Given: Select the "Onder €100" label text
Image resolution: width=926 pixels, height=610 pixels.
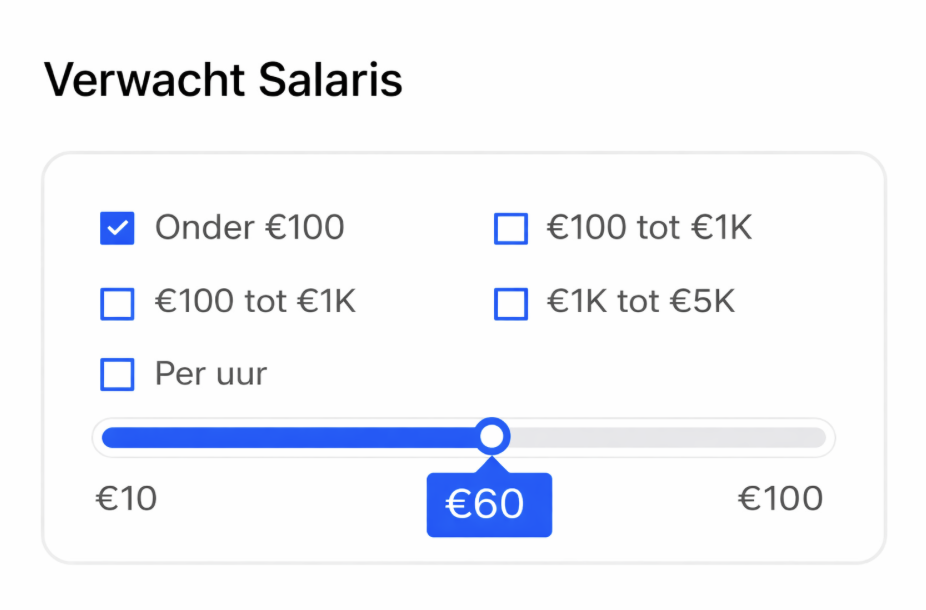Looking at the screenshot, I should (x=249, y=228).
